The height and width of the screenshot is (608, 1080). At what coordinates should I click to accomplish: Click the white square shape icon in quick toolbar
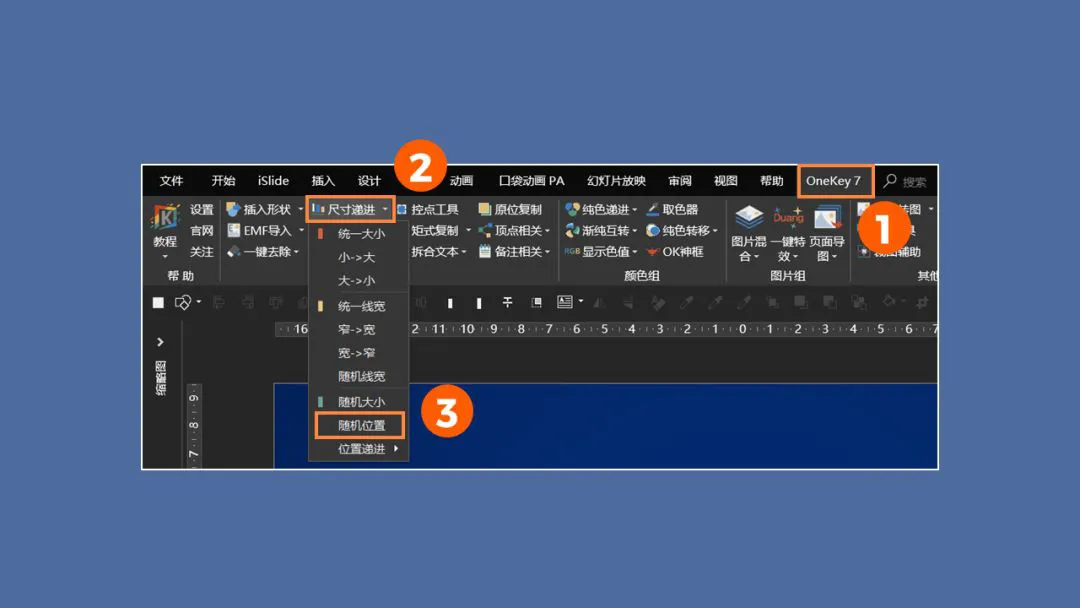coord(158,302)
